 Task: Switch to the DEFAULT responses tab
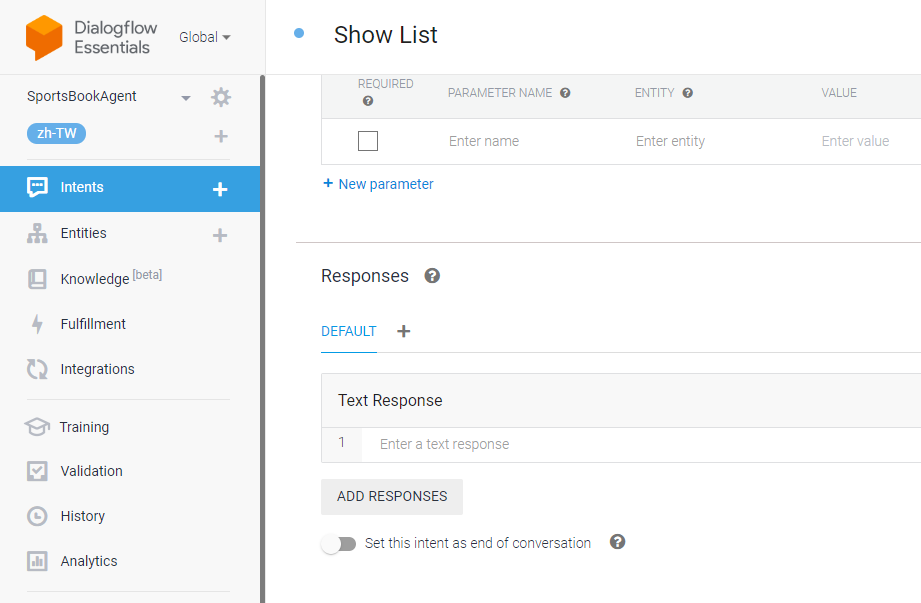tap(349, 331)
